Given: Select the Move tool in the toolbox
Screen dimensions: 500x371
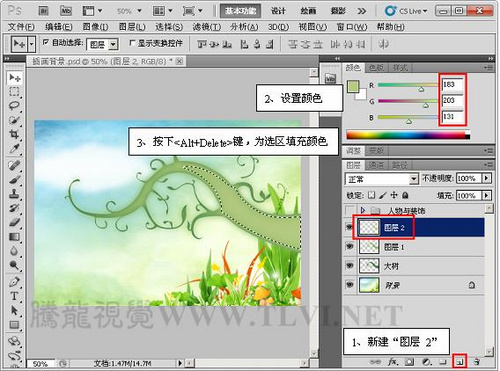Looking at the screenshot, I should [x=15, y=78].
